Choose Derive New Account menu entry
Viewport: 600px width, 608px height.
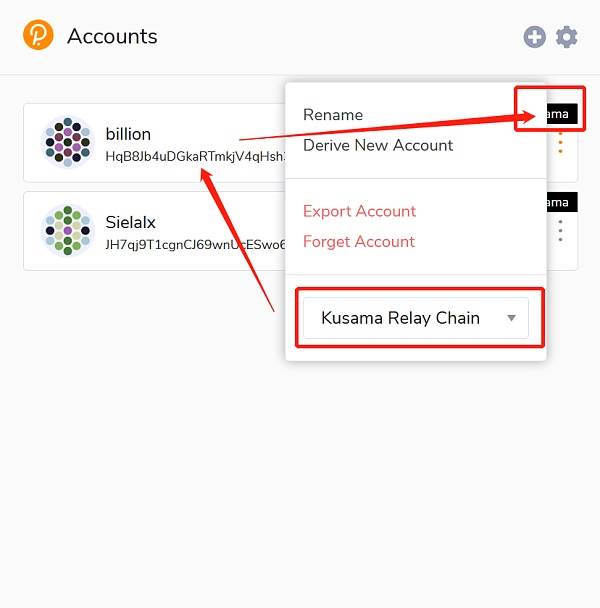pyautogui.click(x=378, y=145)
